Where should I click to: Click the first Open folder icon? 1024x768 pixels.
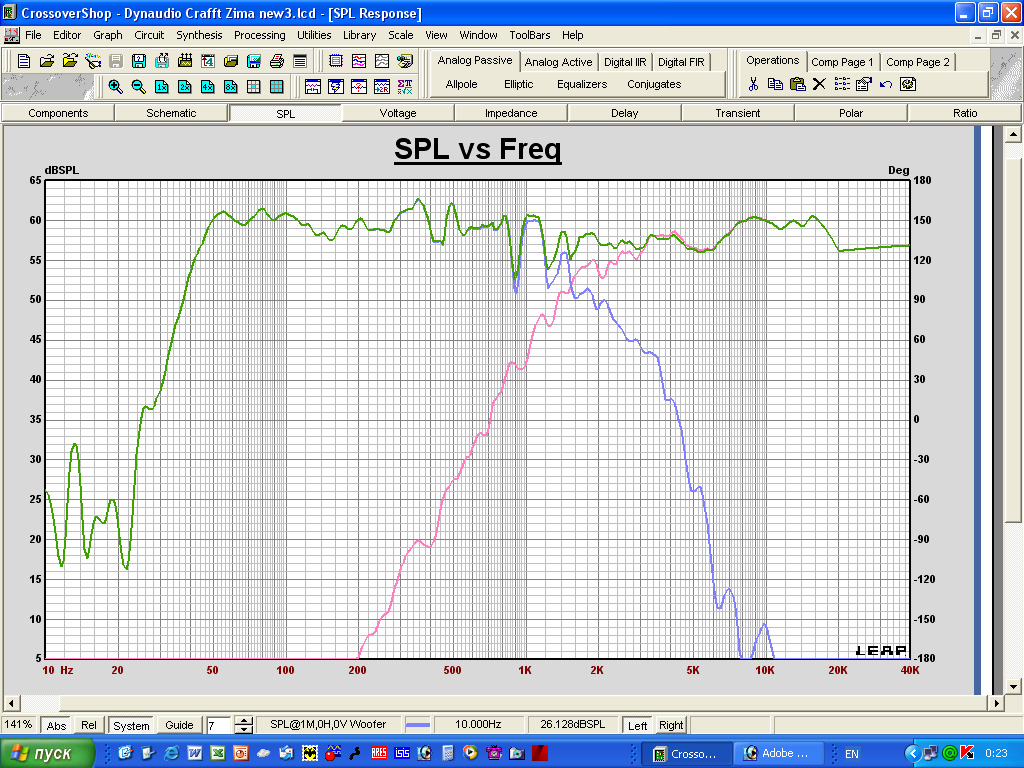47,61
